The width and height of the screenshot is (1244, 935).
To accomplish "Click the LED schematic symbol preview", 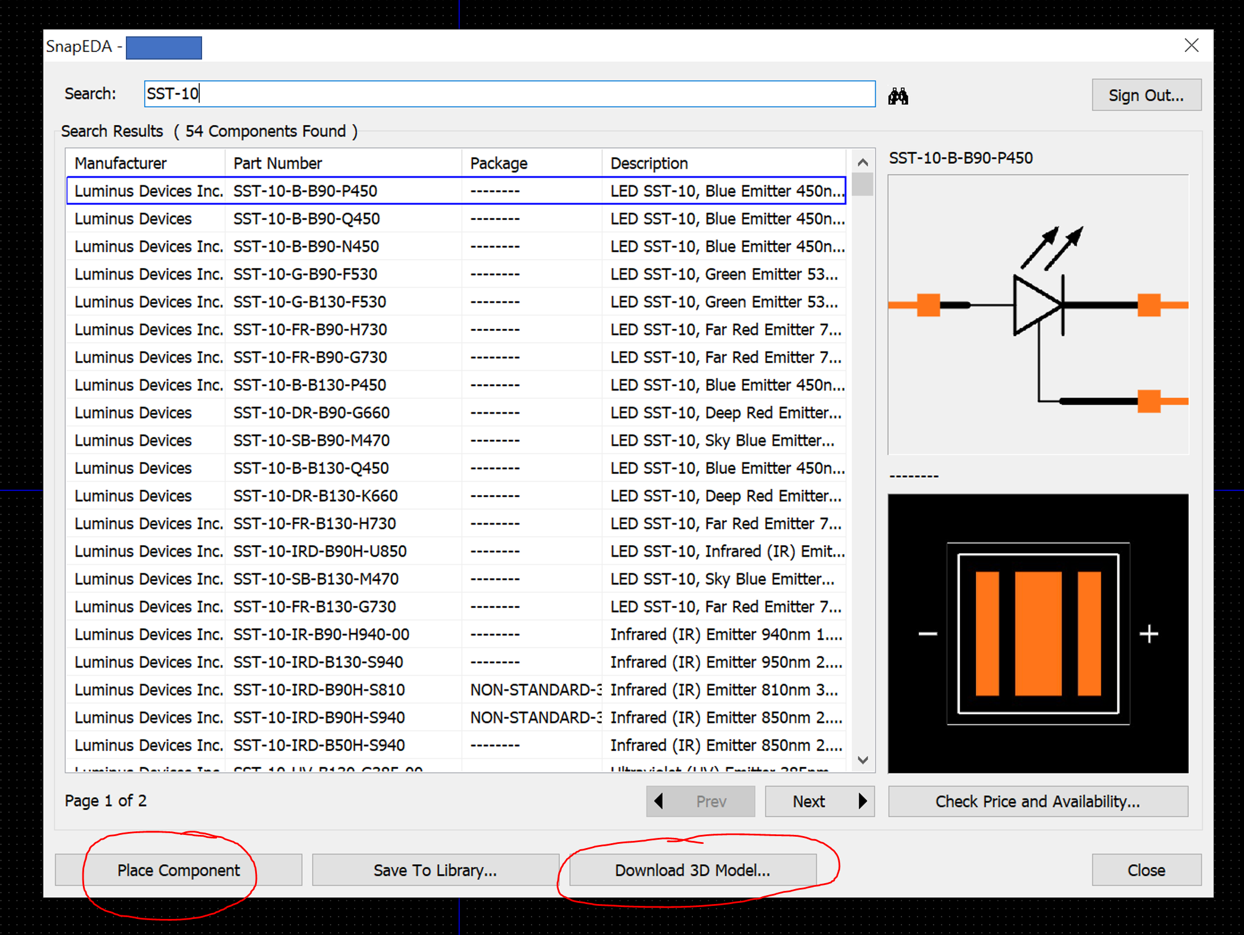I will 1038,315.
